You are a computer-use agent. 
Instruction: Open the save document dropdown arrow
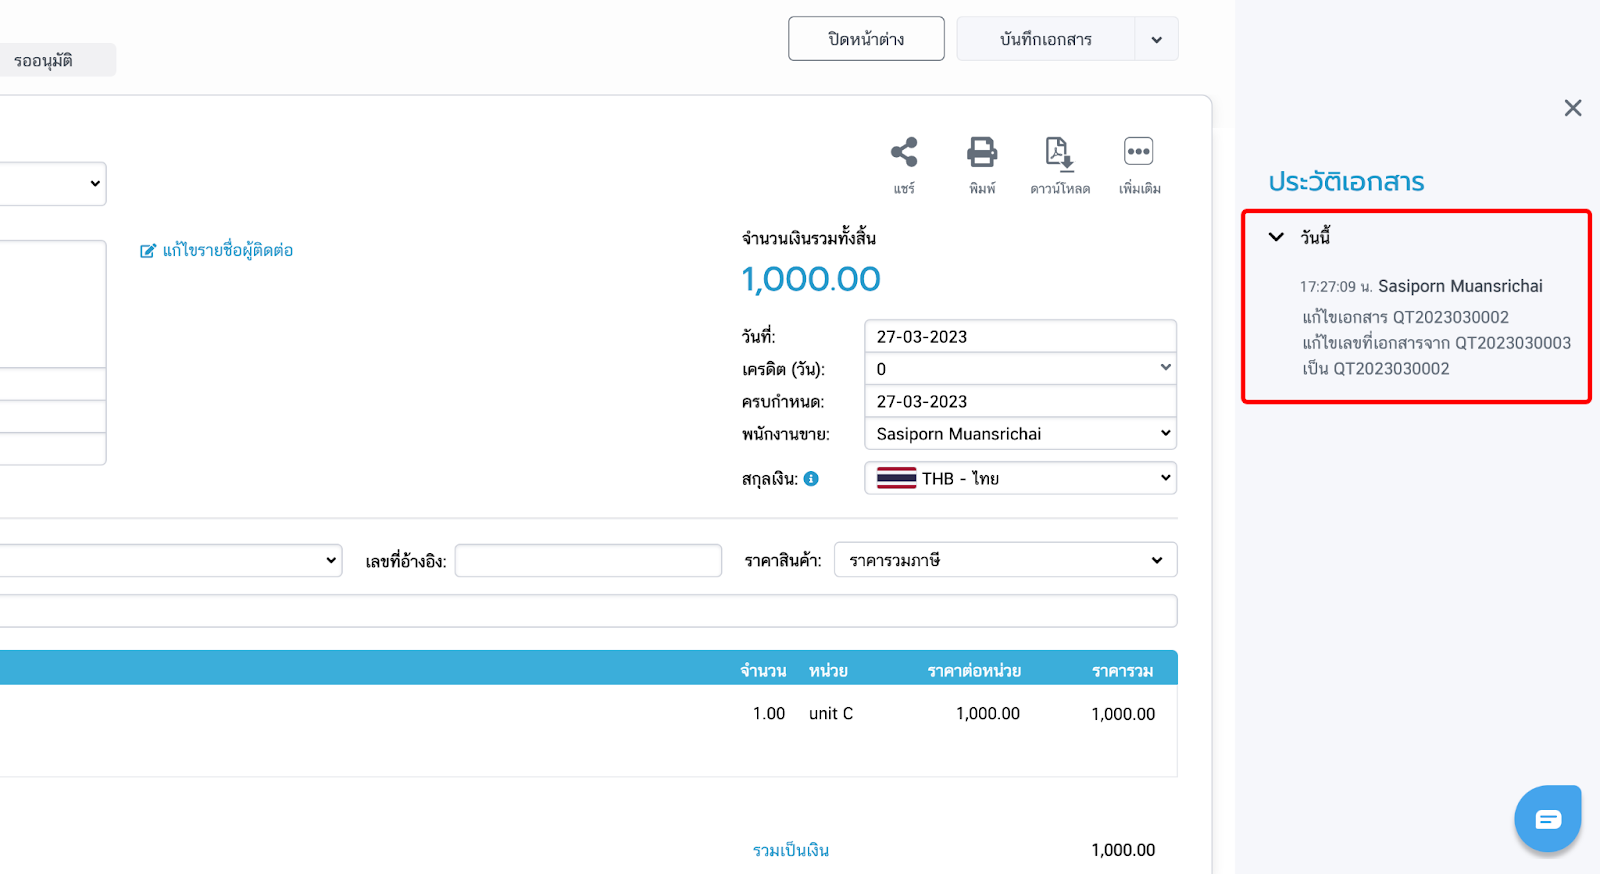1157,40
